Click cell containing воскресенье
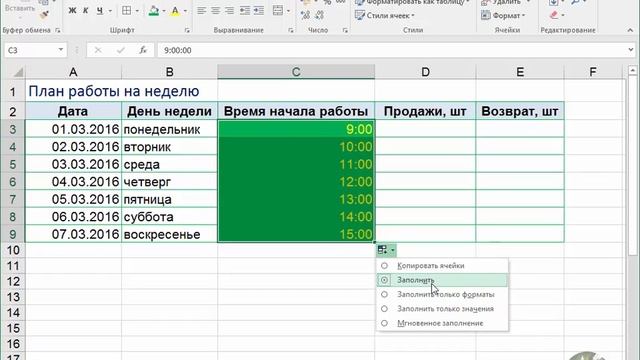This screenshot has height=360, width=640. 169,235
